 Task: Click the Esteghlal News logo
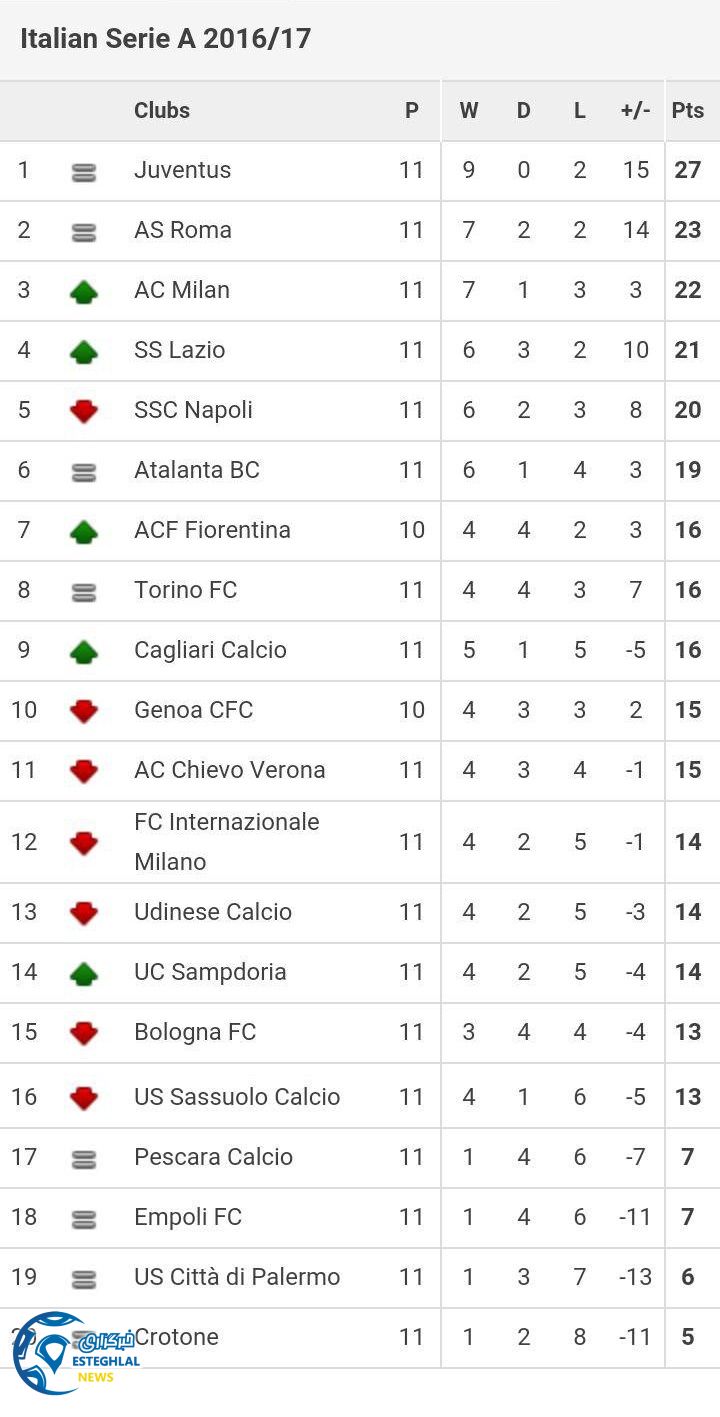click(75, 1353)
